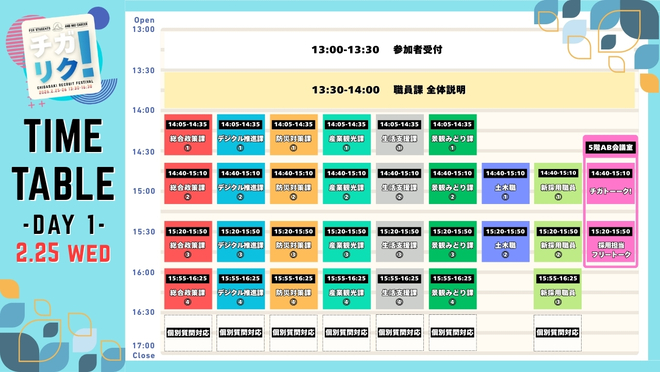
Task: Click the Open 13:00 time label
Action: tap(144, 25)
